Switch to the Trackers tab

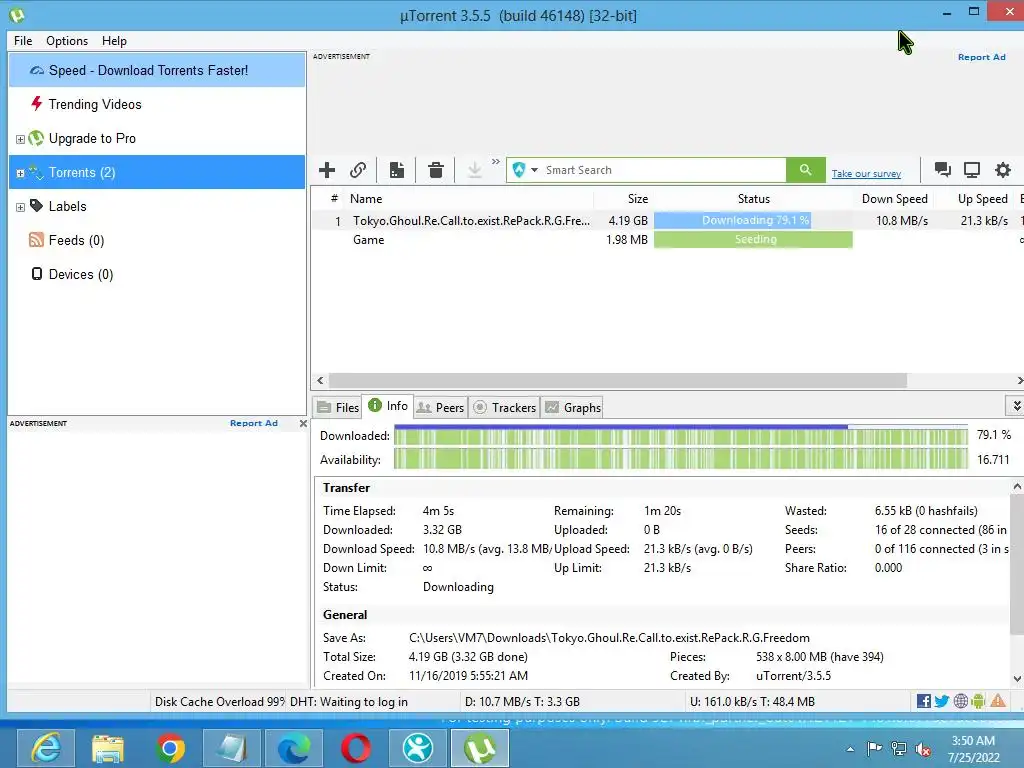[x=504, y=408]
